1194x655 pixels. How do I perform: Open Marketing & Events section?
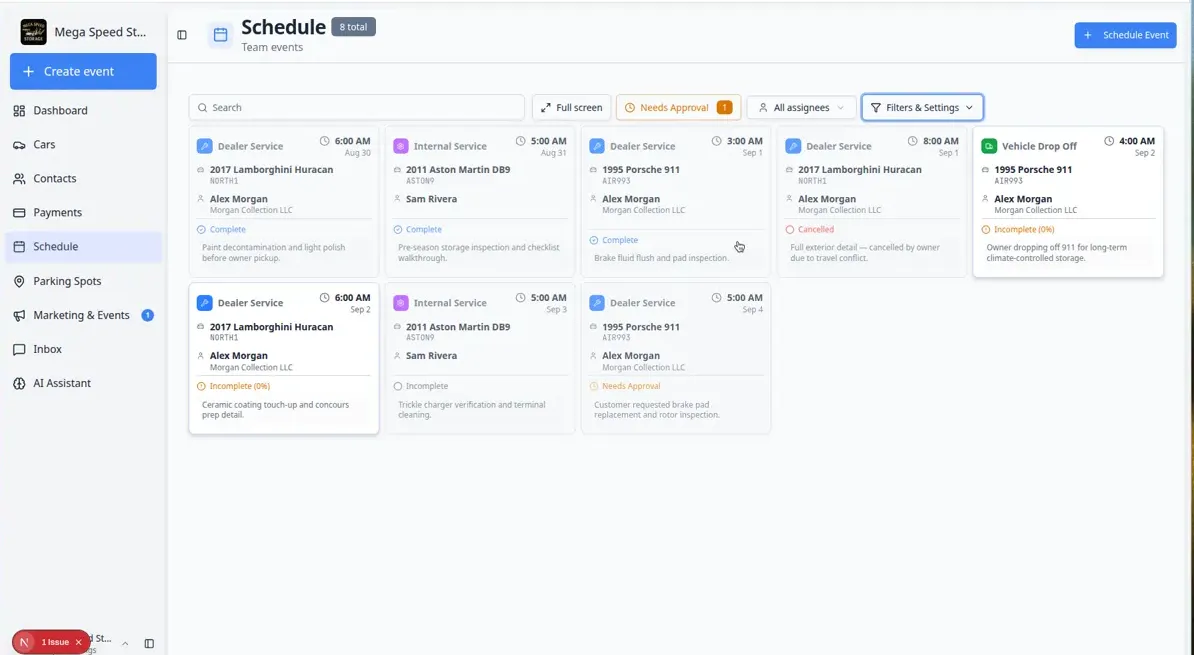[84, 315]
